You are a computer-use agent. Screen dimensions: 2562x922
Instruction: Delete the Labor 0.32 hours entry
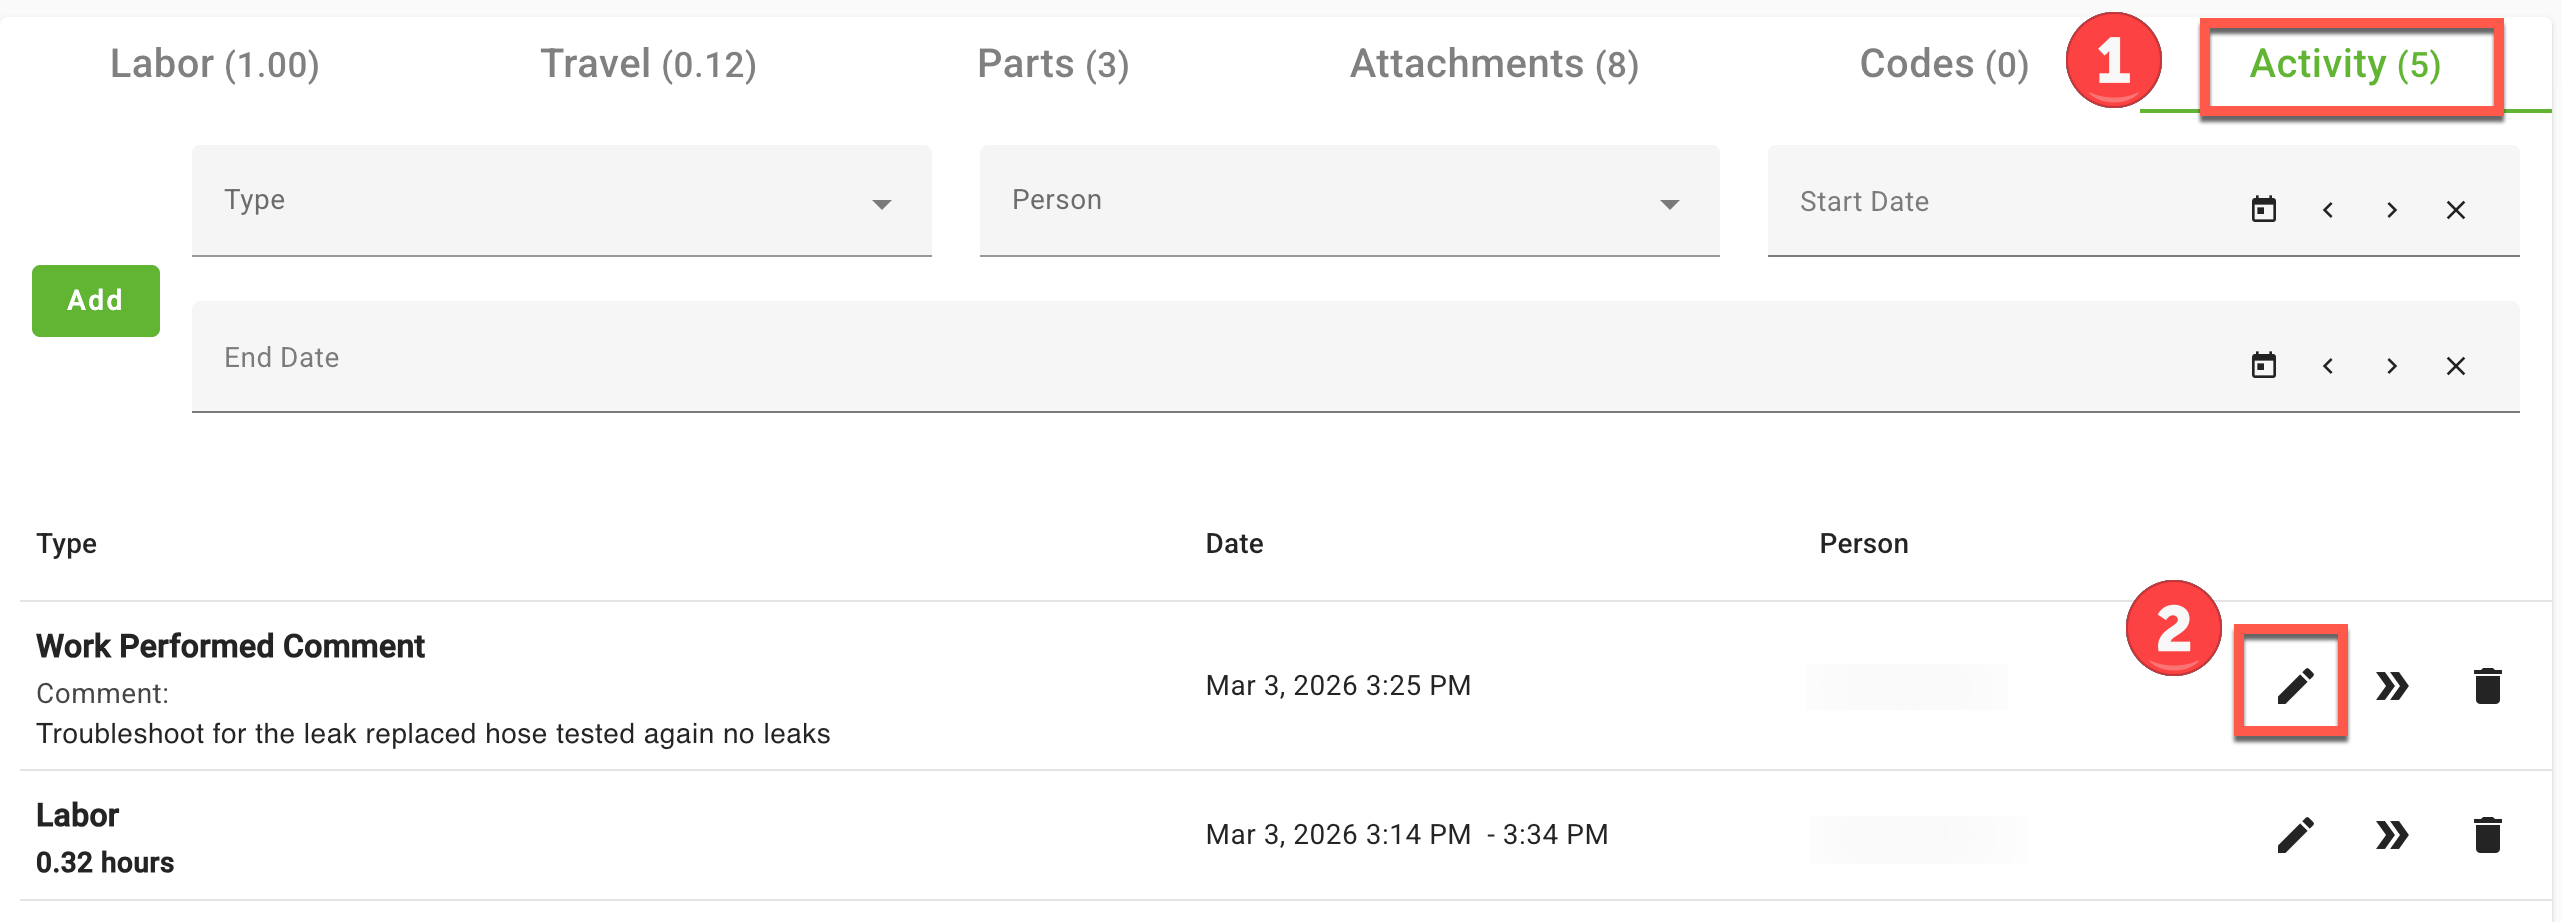(x=2487, y=835)
